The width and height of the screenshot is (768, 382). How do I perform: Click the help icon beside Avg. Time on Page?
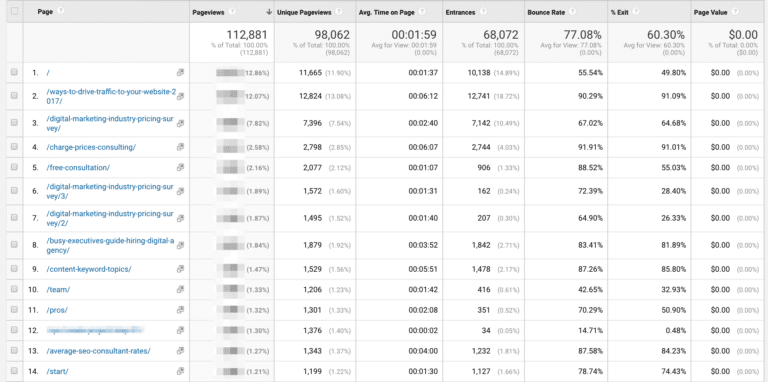coord(422,12)
